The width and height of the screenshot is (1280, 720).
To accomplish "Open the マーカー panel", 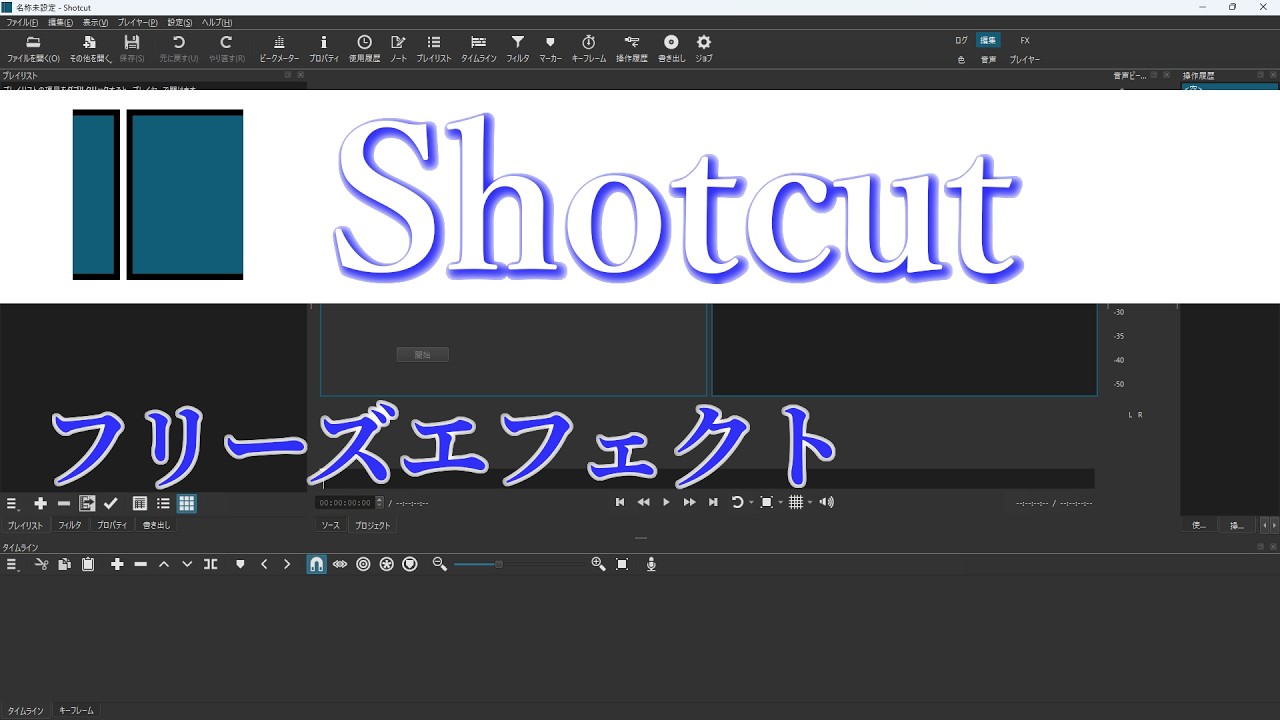I will point(550,48).
